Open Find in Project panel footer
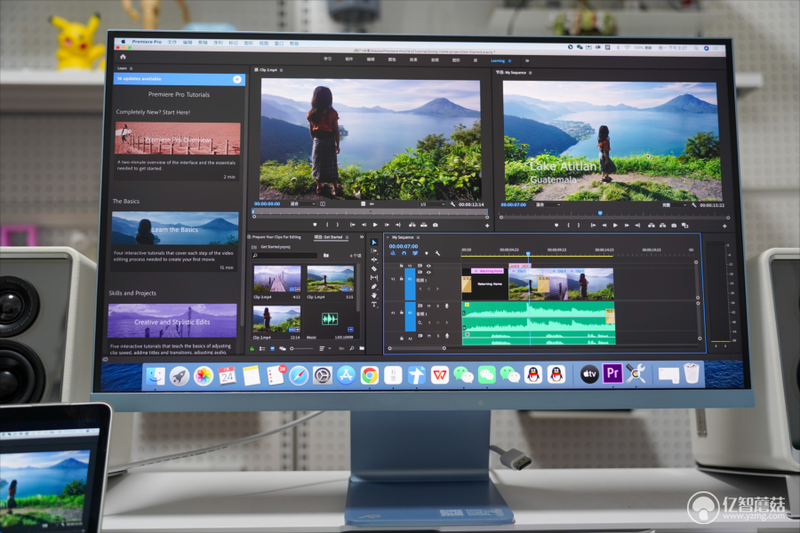Viewport: 800px width, 533px height. coord(352,348)
